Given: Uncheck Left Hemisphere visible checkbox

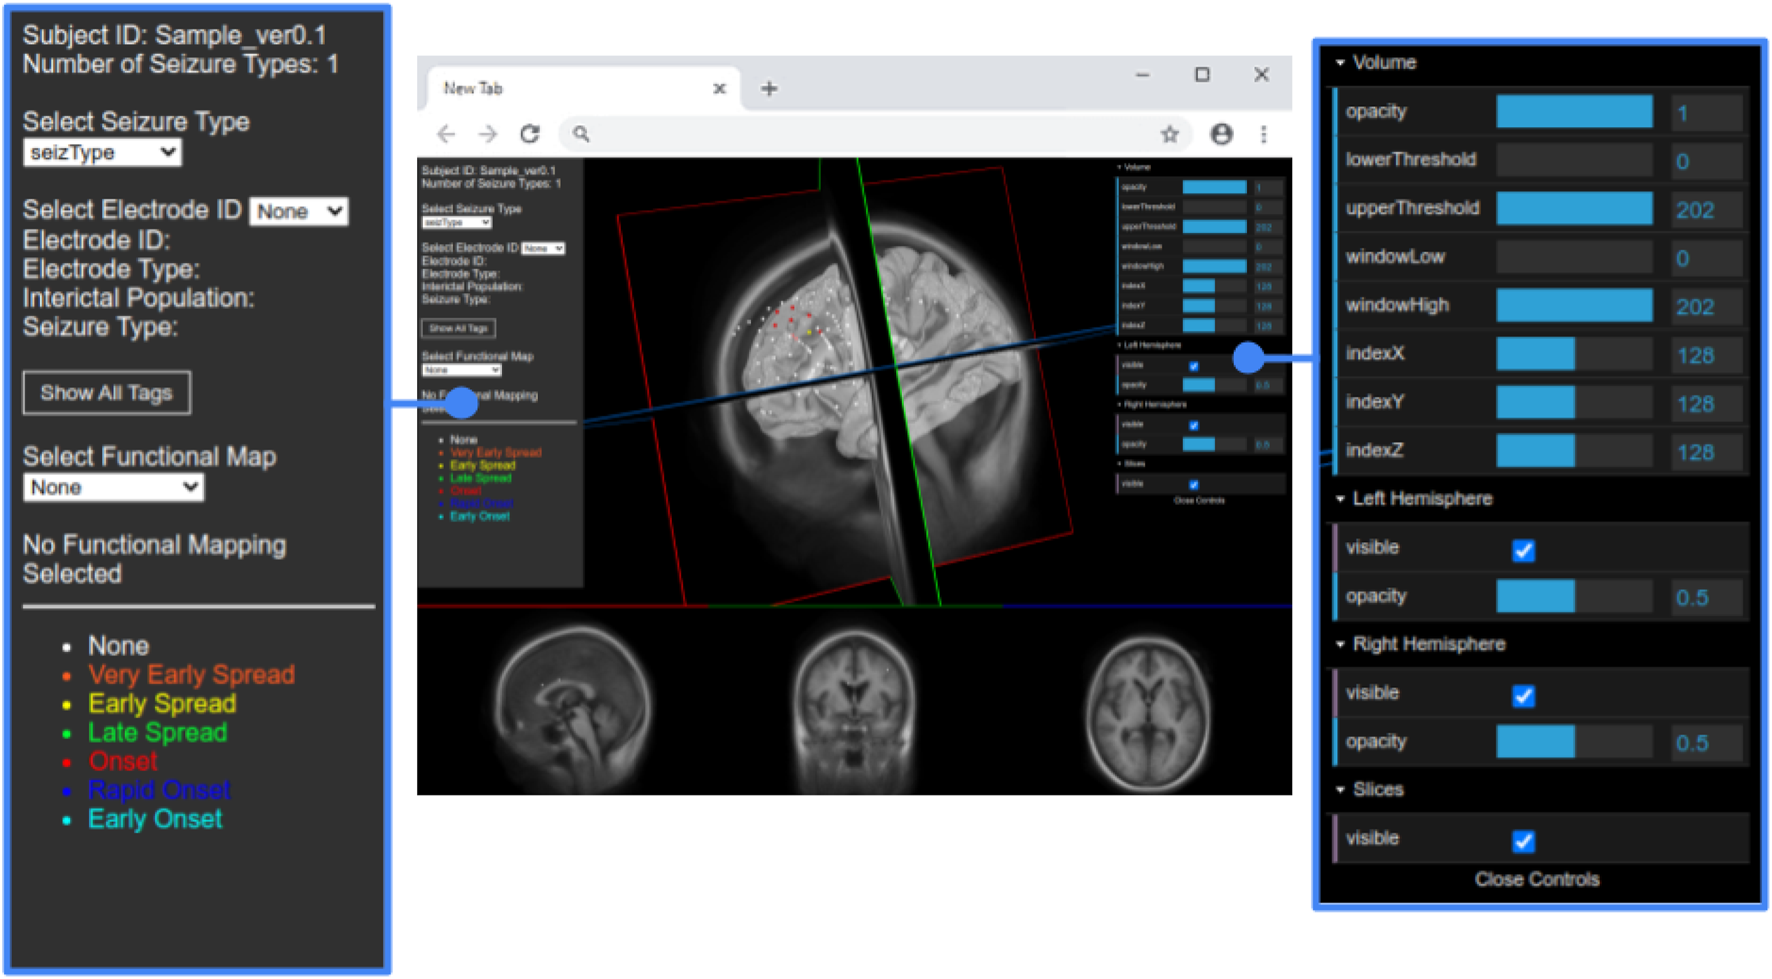Looking at the screenshot, I should click(1523, 550).
